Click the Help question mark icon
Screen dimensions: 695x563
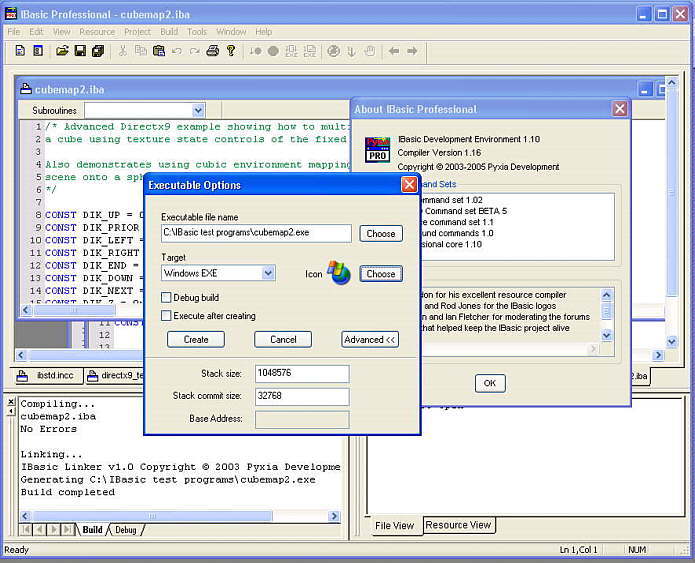coord(230,51)
